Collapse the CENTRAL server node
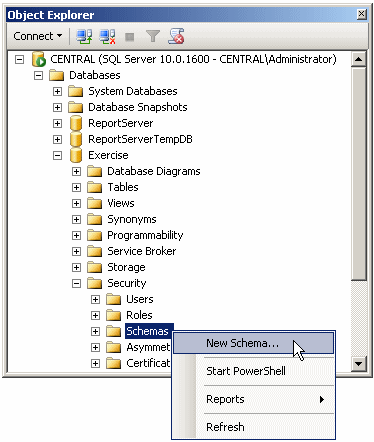The width and height of the screenshot is (374, 442). (20, 60)
